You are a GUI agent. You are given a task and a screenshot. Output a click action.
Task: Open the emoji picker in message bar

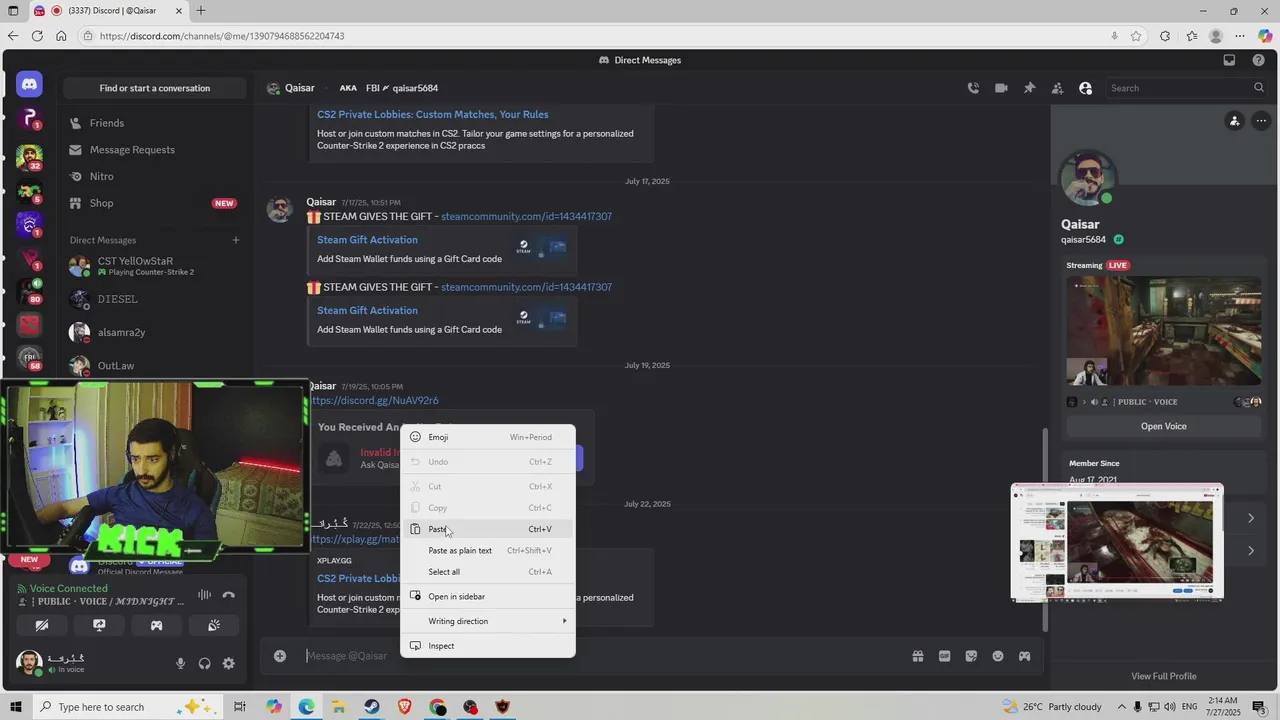tap(998, 656)
